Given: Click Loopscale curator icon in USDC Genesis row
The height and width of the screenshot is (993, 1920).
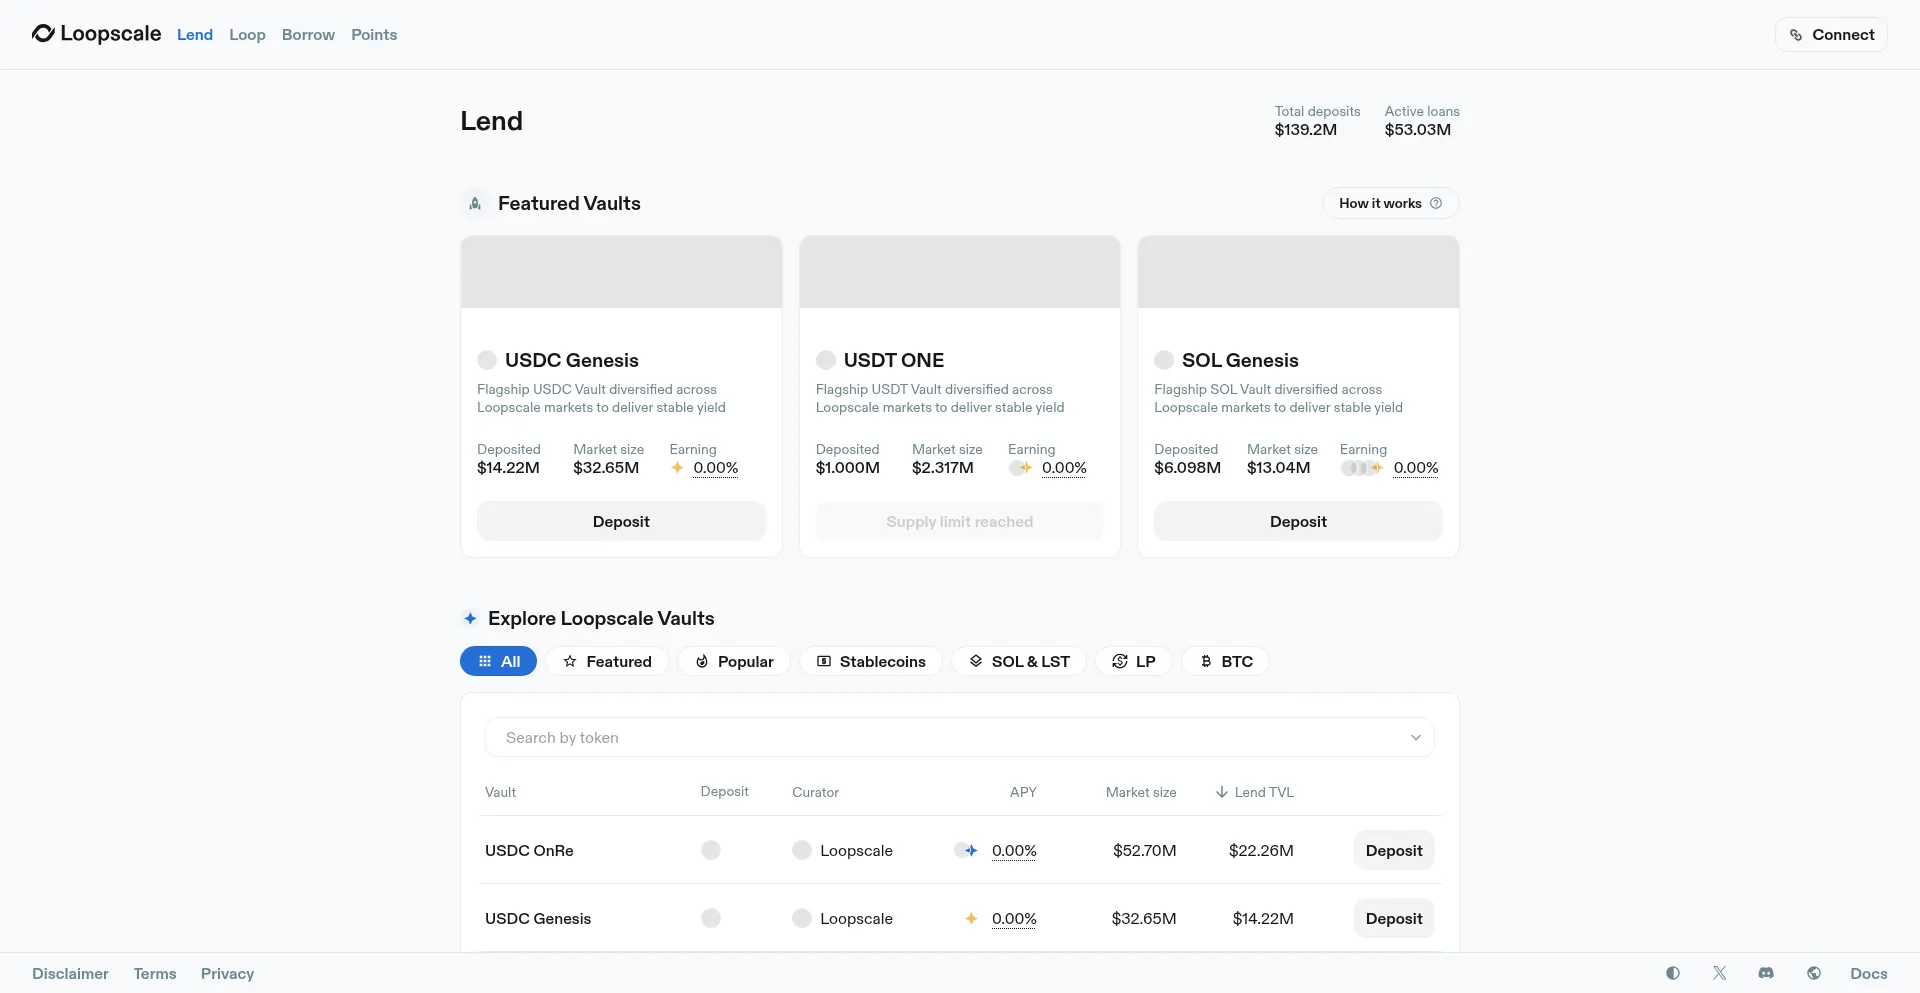Looking at the screenshot, I should [x=802, y=918].
